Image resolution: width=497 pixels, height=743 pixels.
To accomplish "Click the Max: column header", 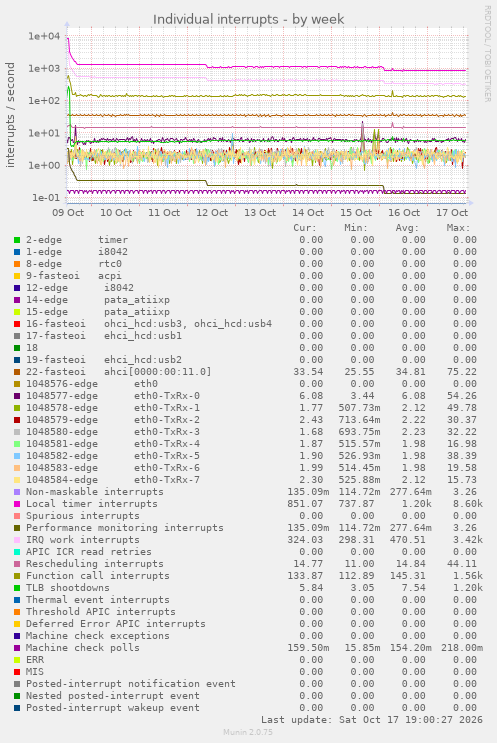I will pyautogui.click(x=458, y=228).
